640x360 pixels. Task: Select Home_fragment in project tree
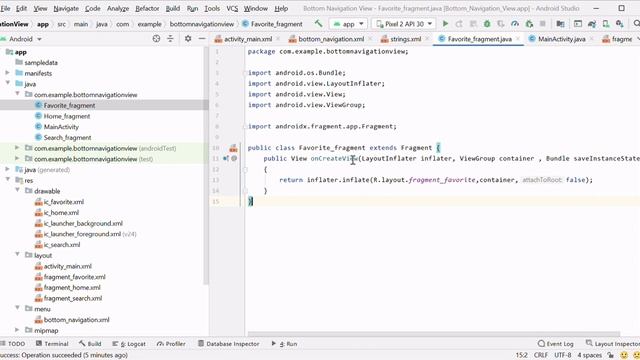tap(67, 116)
